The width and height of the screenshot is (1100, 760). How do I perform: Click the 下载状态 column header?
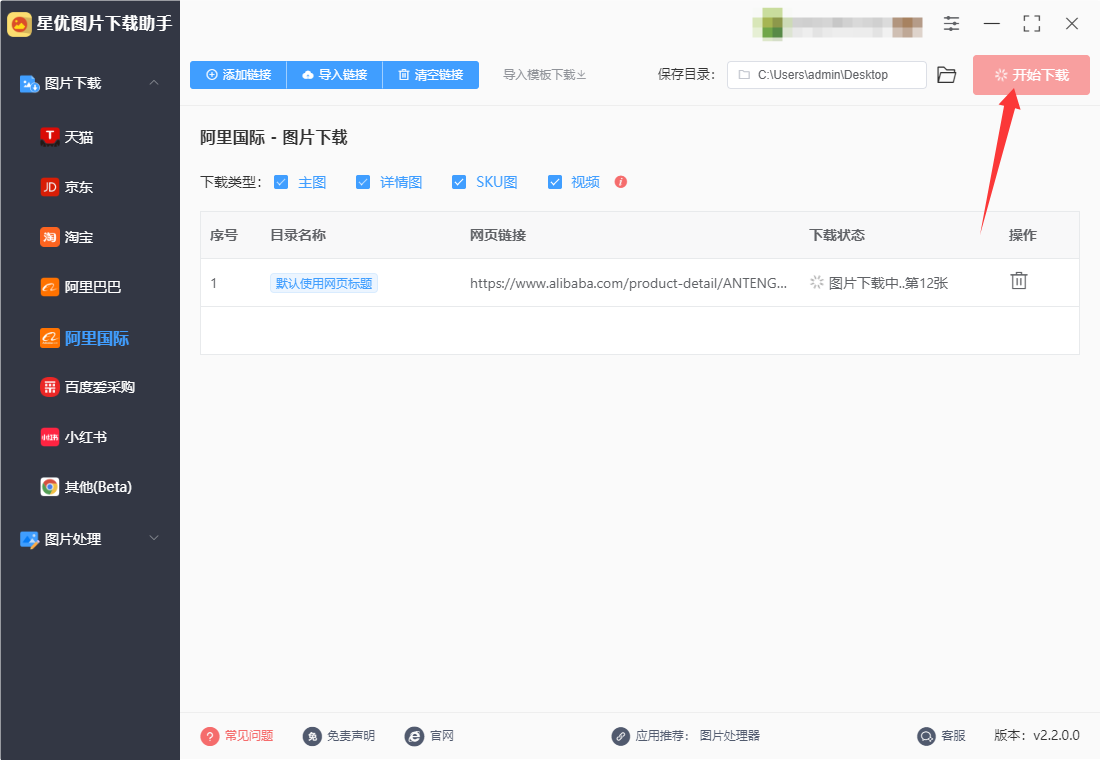pyautogui.click(x=837, y=235)
